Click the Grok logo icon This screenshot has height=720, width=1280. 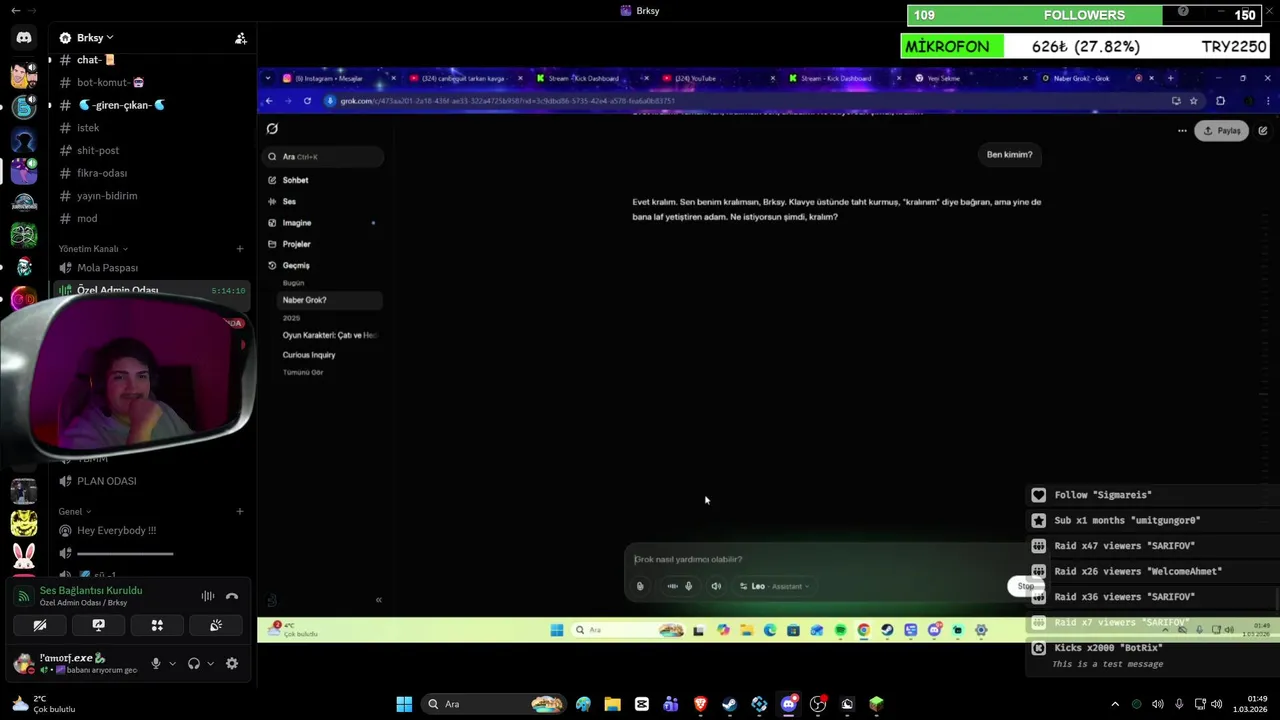pyautogui.click(x=272, y=129)
